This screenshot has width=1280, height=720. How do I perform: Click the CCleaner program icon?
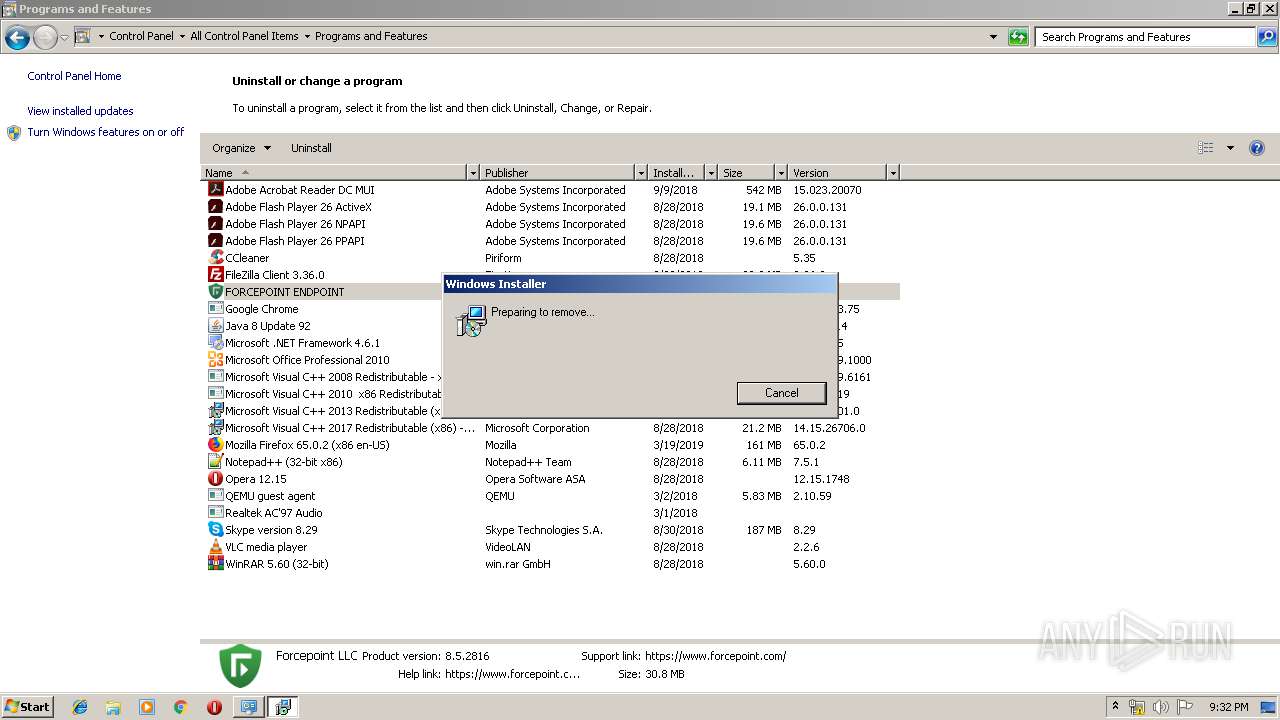[215, 257]
